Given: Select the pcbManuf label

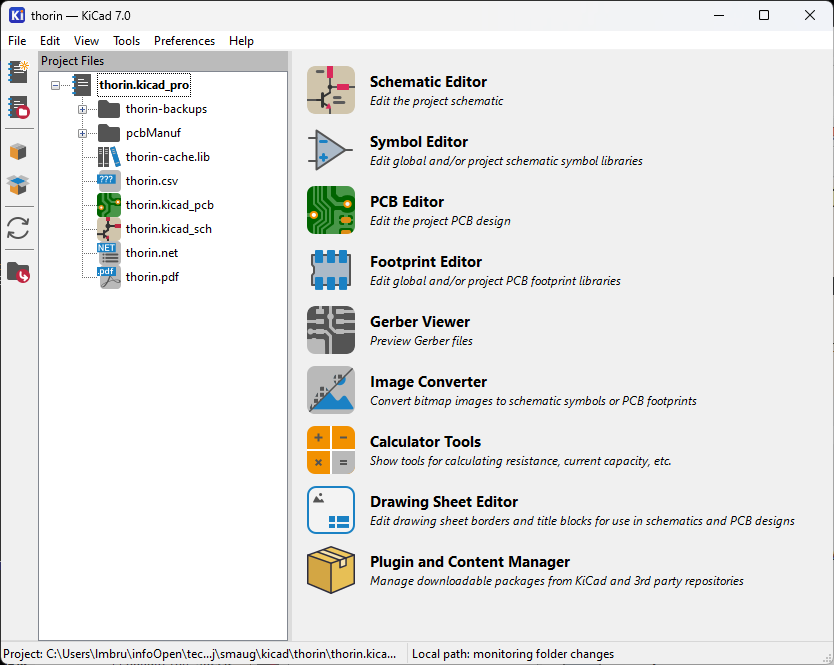Looking at the screenshot, I should [153, 133].
